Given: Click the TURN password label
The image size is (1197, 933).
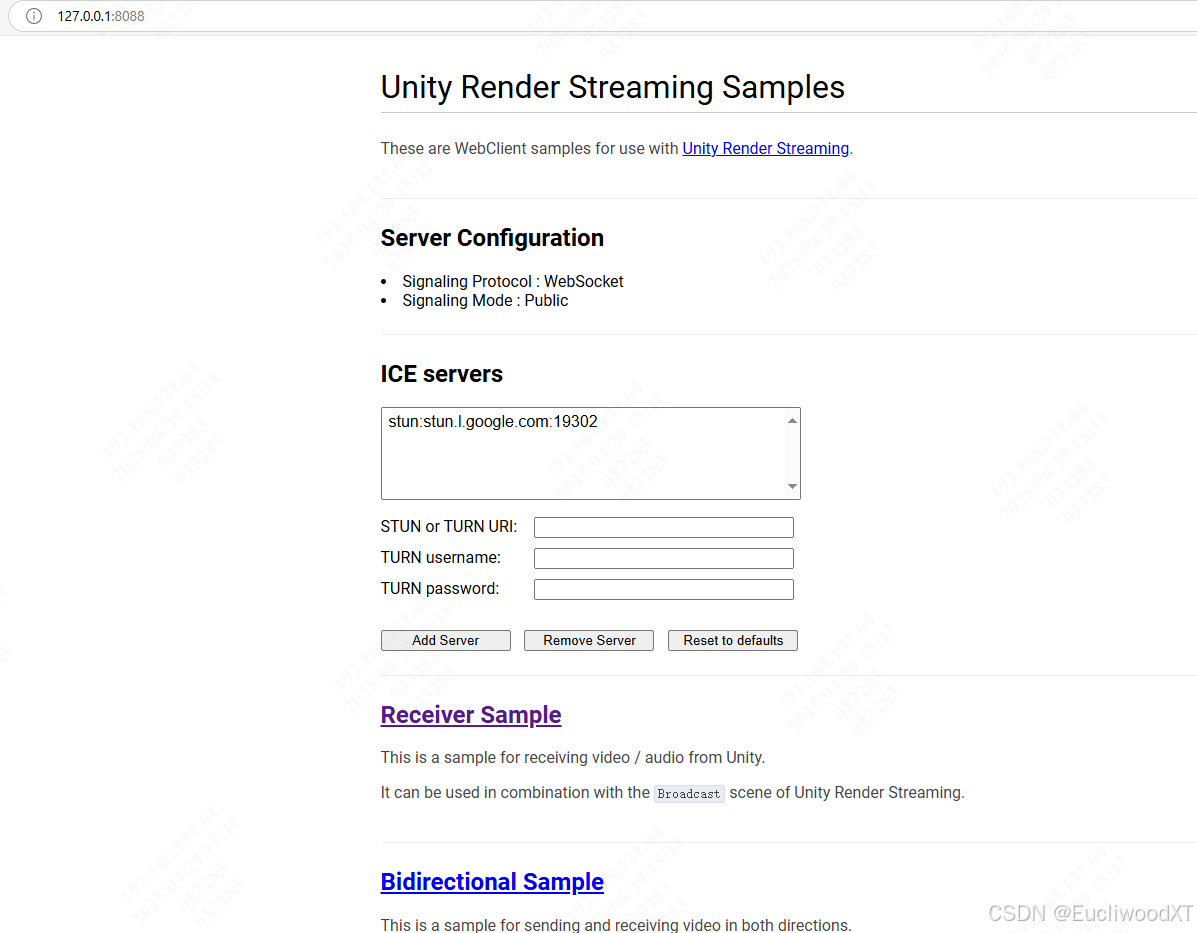Looking at the screenshot, I should (x=440, y=589).
